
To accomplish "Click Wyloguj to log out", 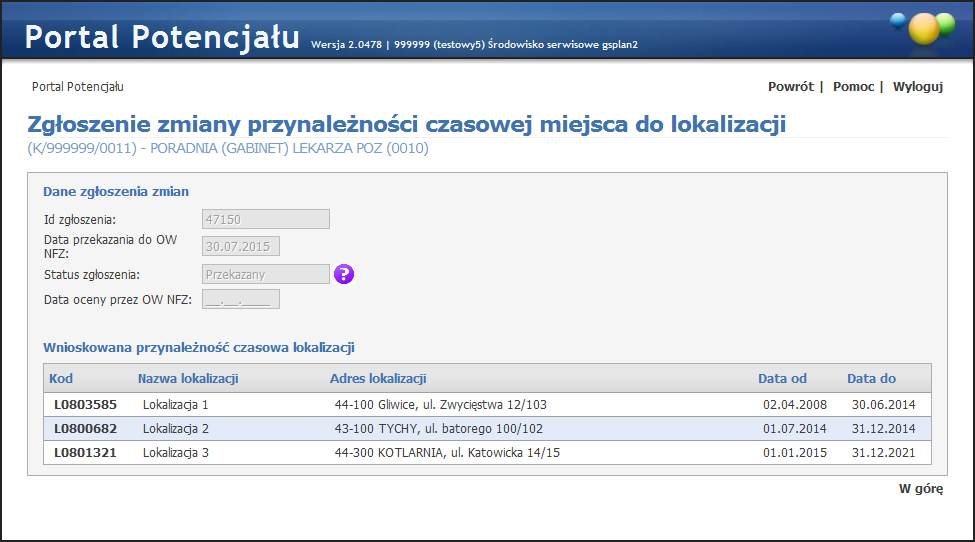I will point(918,87).
